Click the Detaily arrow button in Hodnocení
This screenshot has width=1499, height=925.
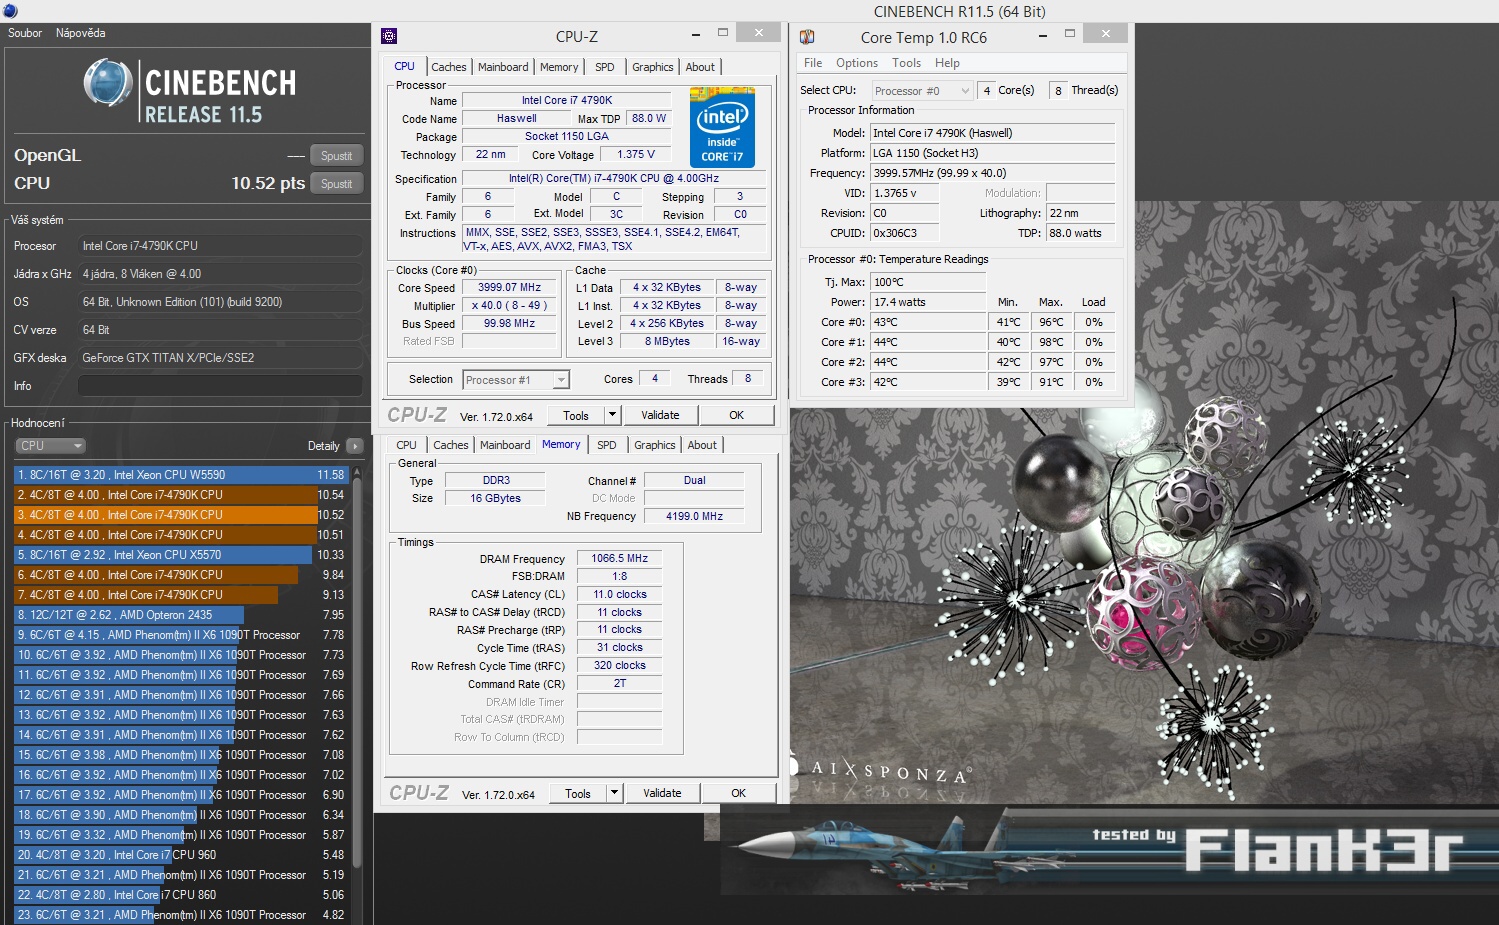click(355, 446)
